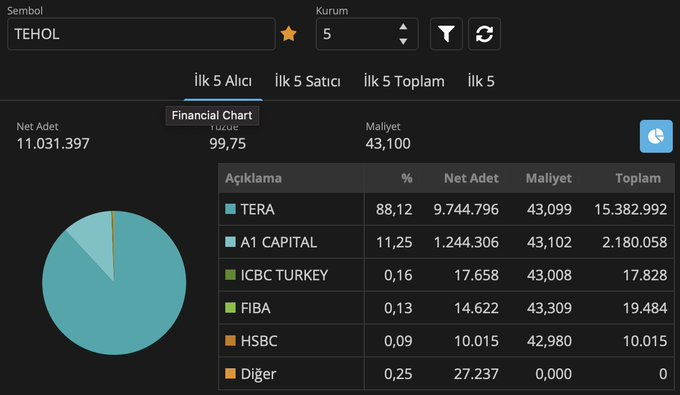Increase Kurum value with the up arrow
Screen dimensions: 680x395
[x=403, y=27]
